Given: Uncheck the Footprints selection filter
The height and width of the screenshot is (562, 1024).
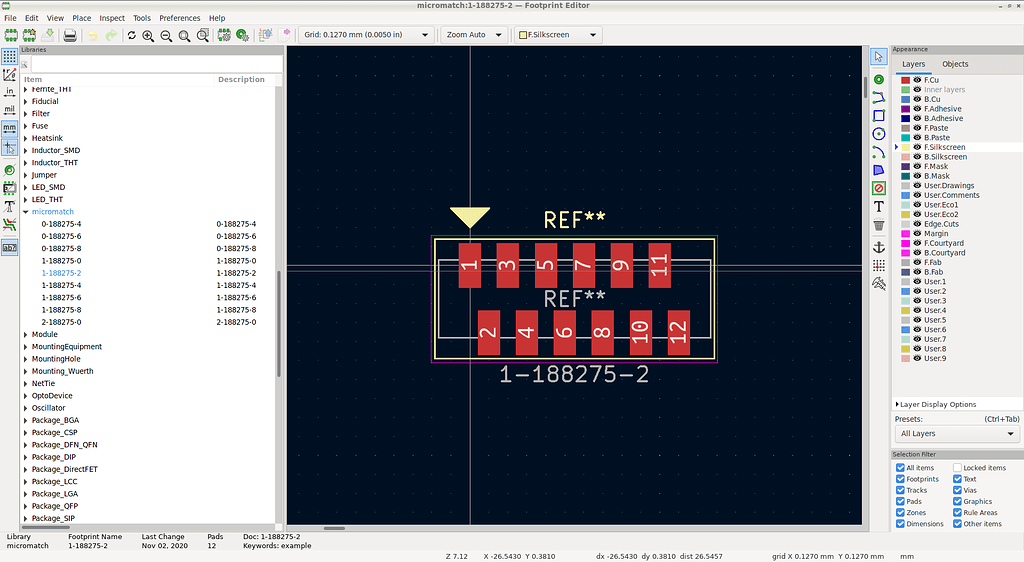Looking at the screenshot, I should point(900,480).
